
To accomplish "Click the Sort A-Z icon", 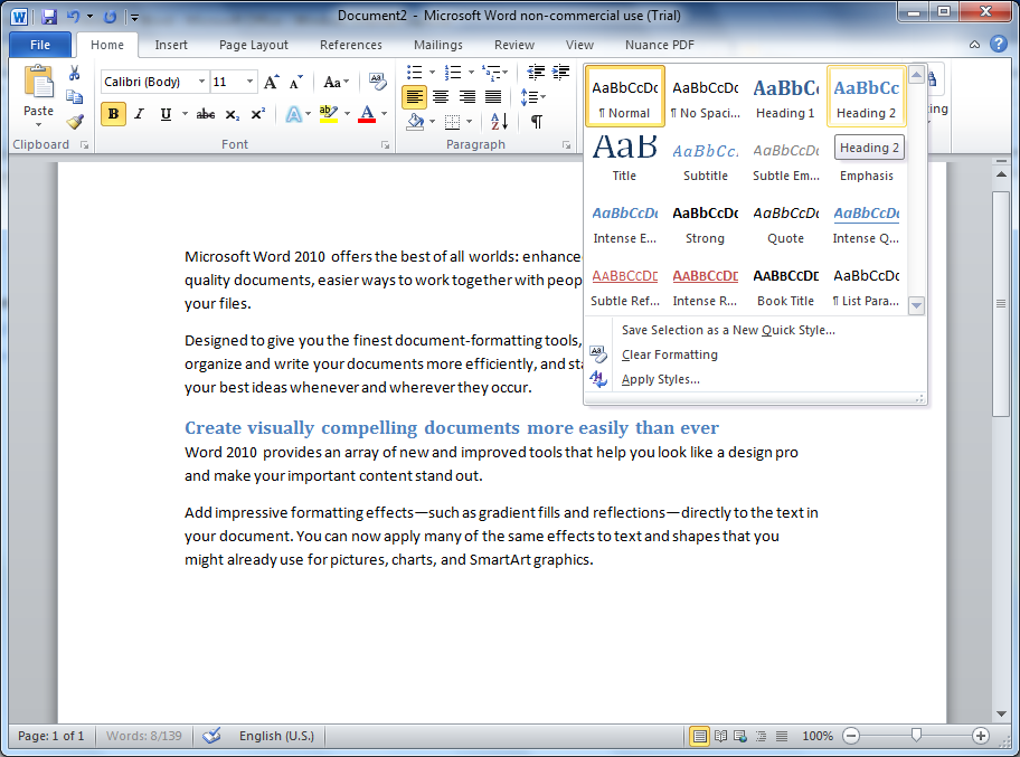I will coord(500,121).
